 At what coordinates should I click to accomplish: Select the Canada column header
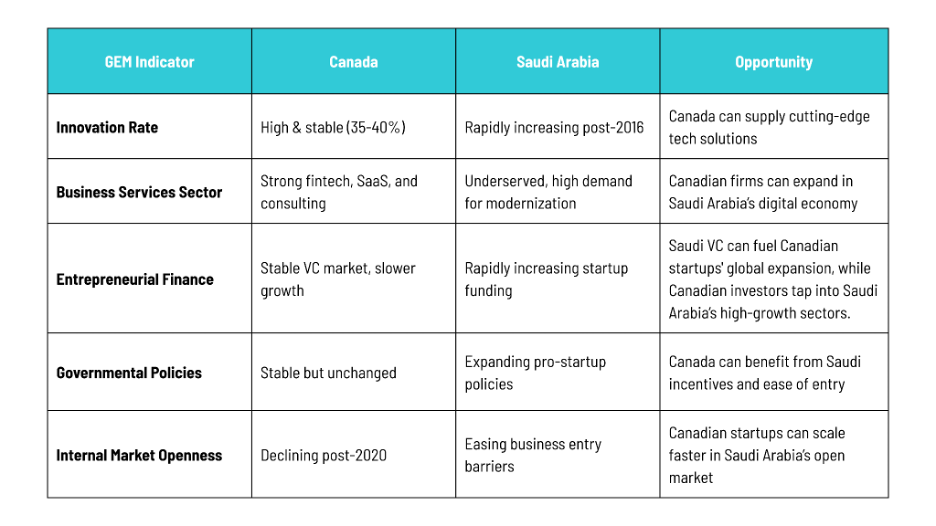click(x=353, y=62)
